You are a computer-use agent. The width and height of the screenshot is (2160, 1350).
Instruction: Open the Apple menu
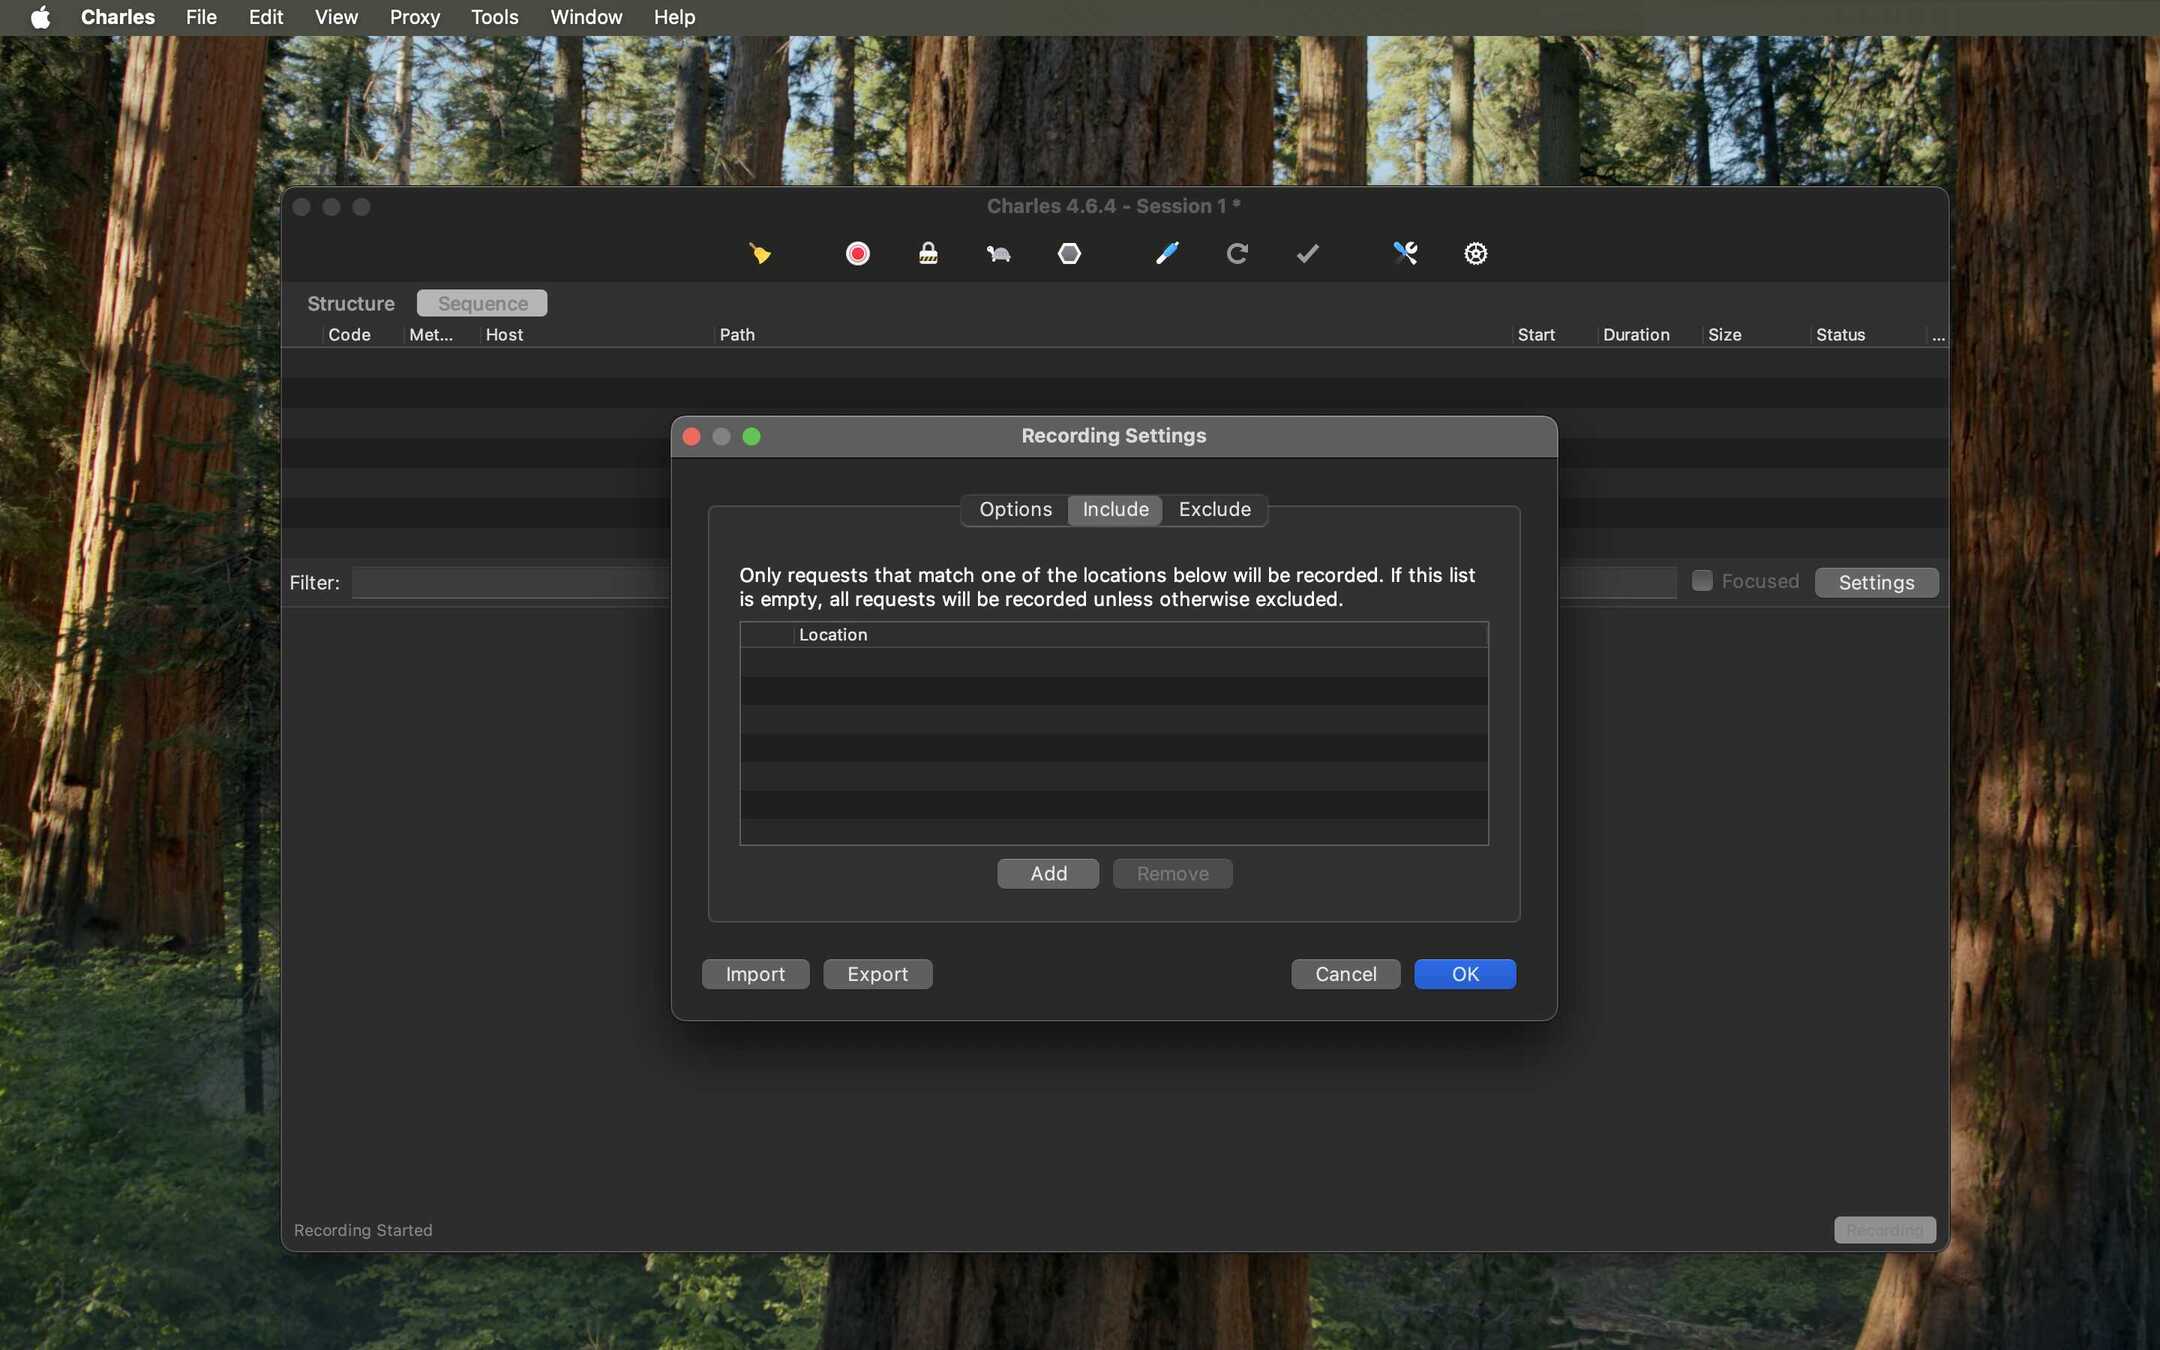coord(40,17)
